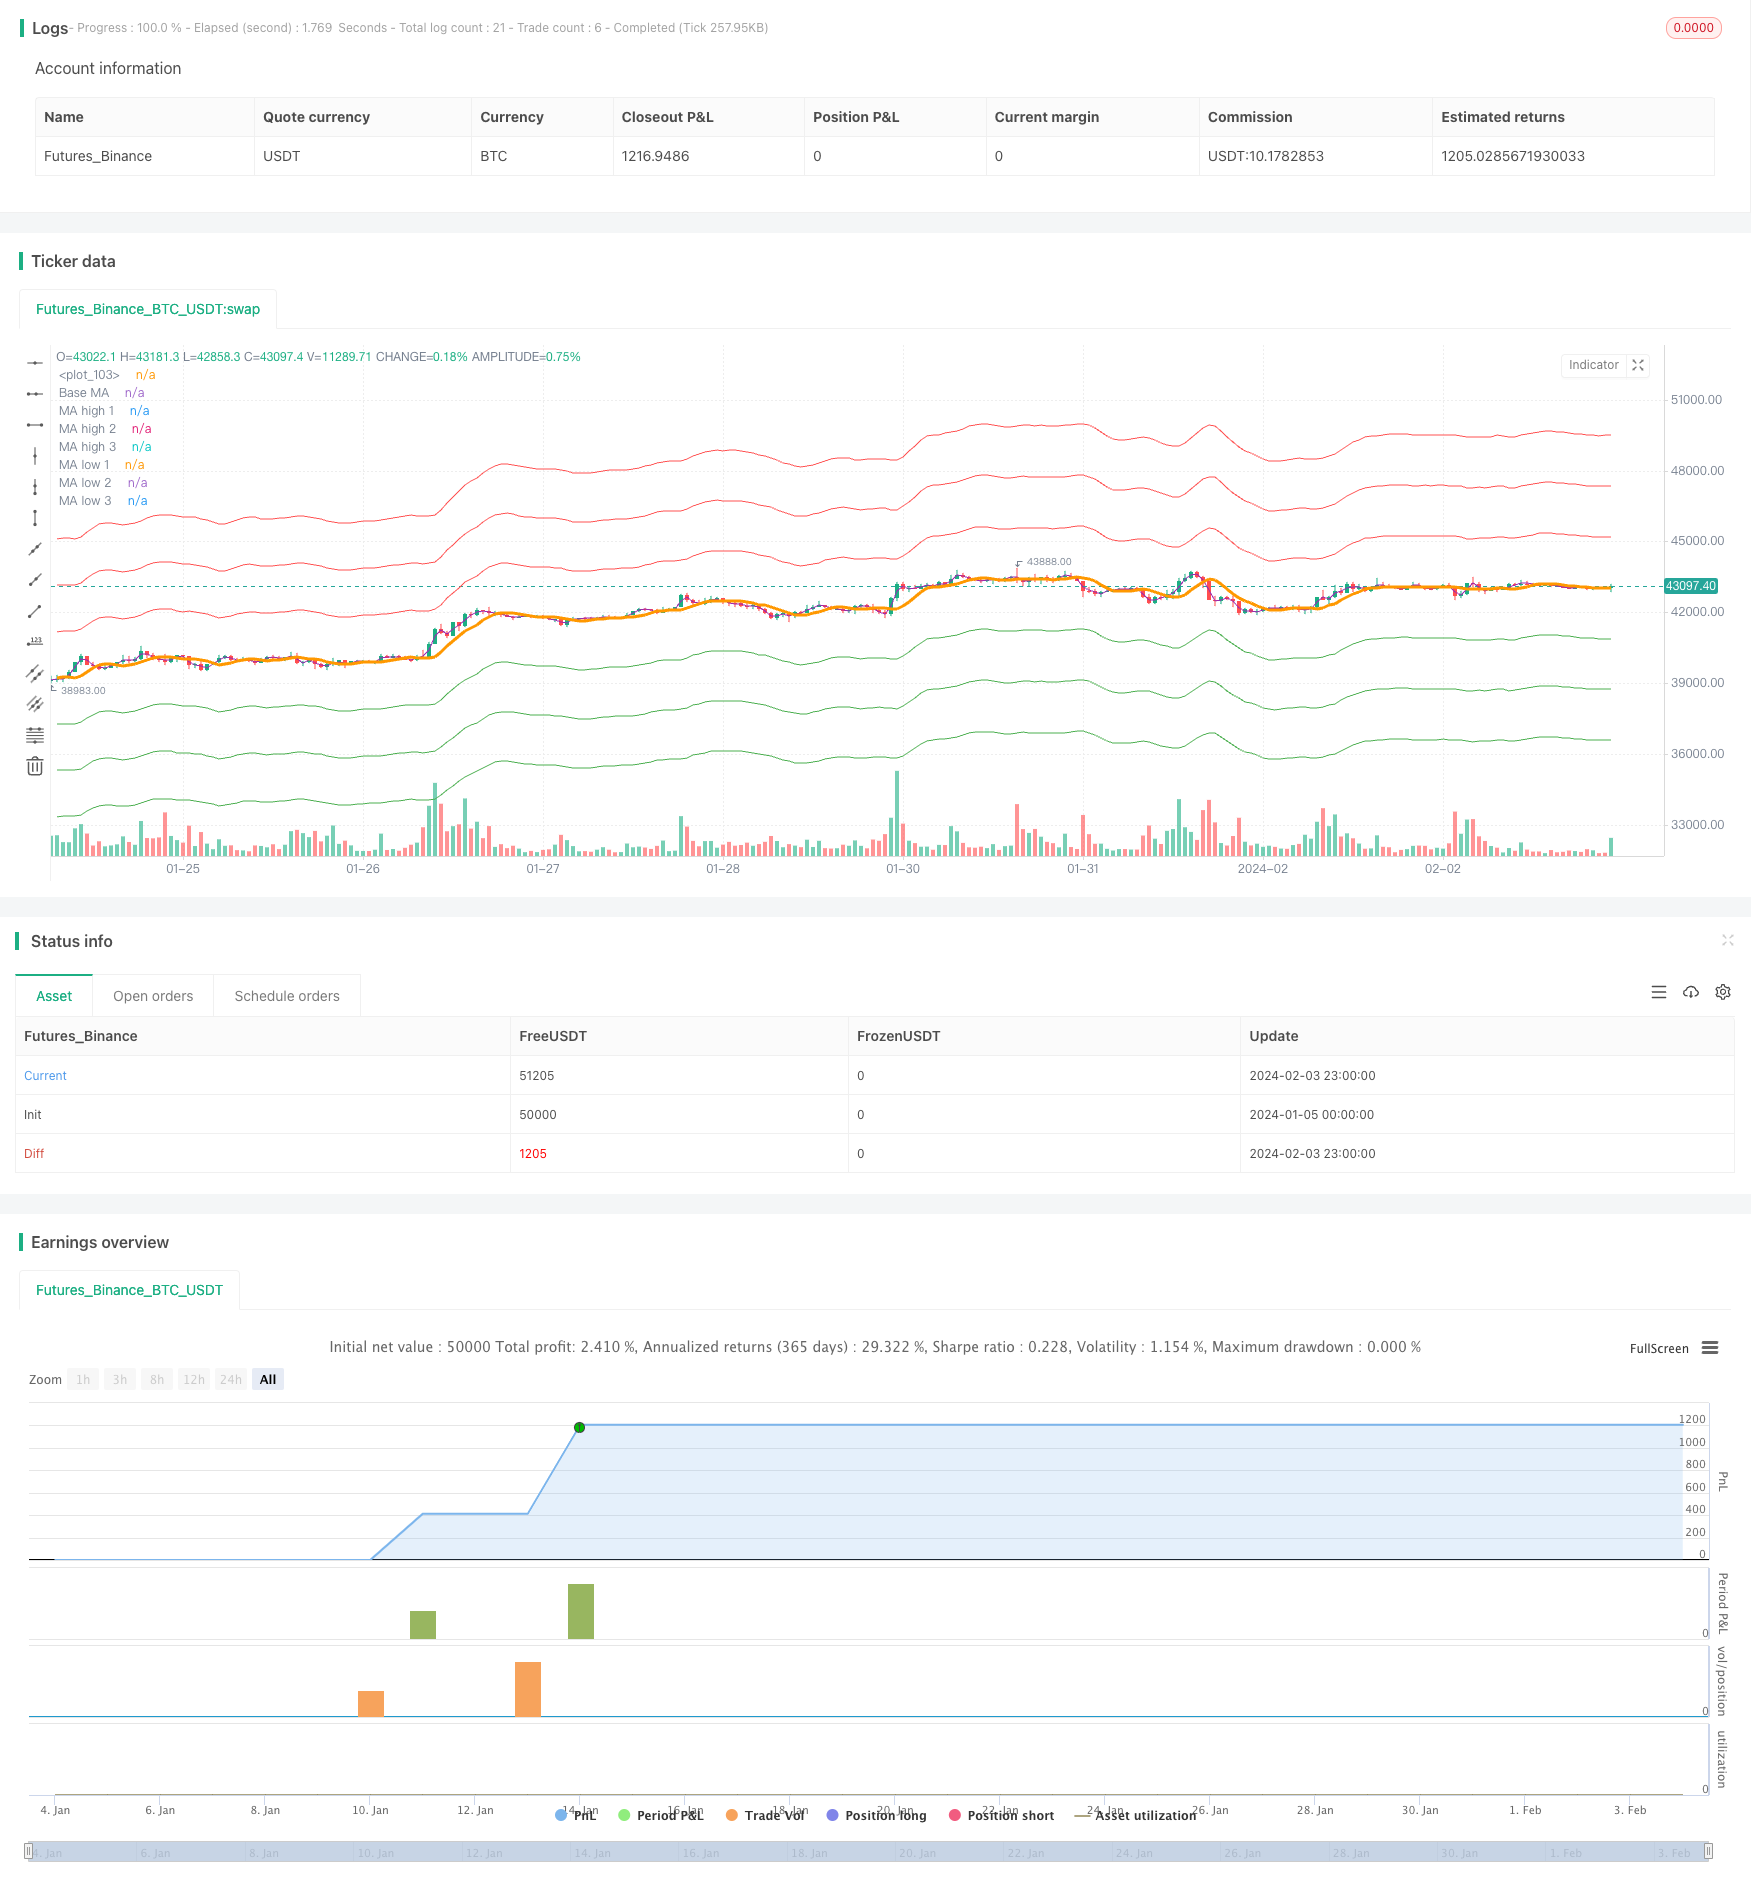1751x1891 pixels.
Task: Choose the Fibonacci retracement lines tool
Action: [35, 735]
